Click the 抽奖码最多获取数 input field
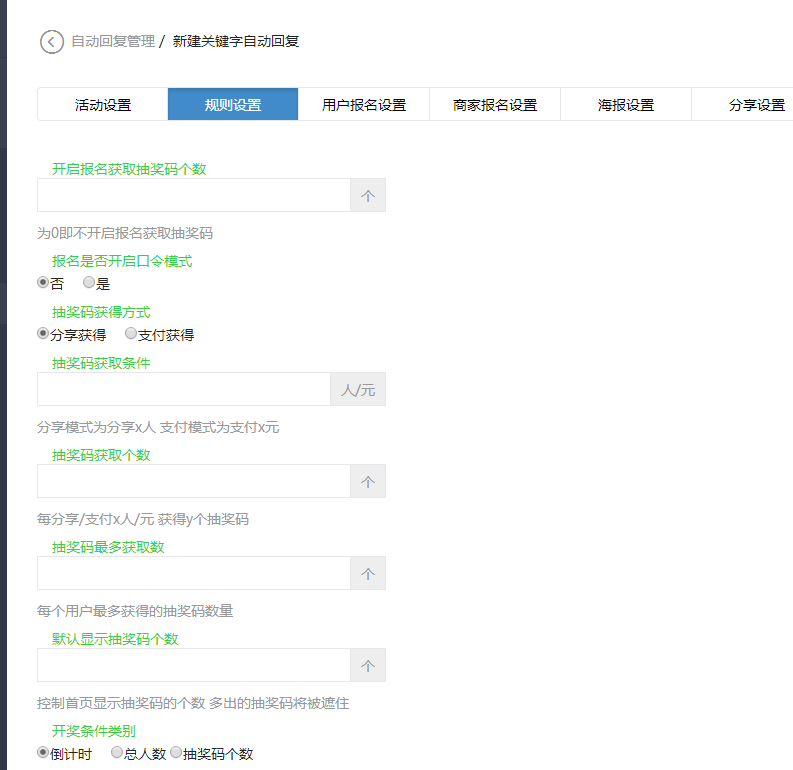 click(194, 574)
